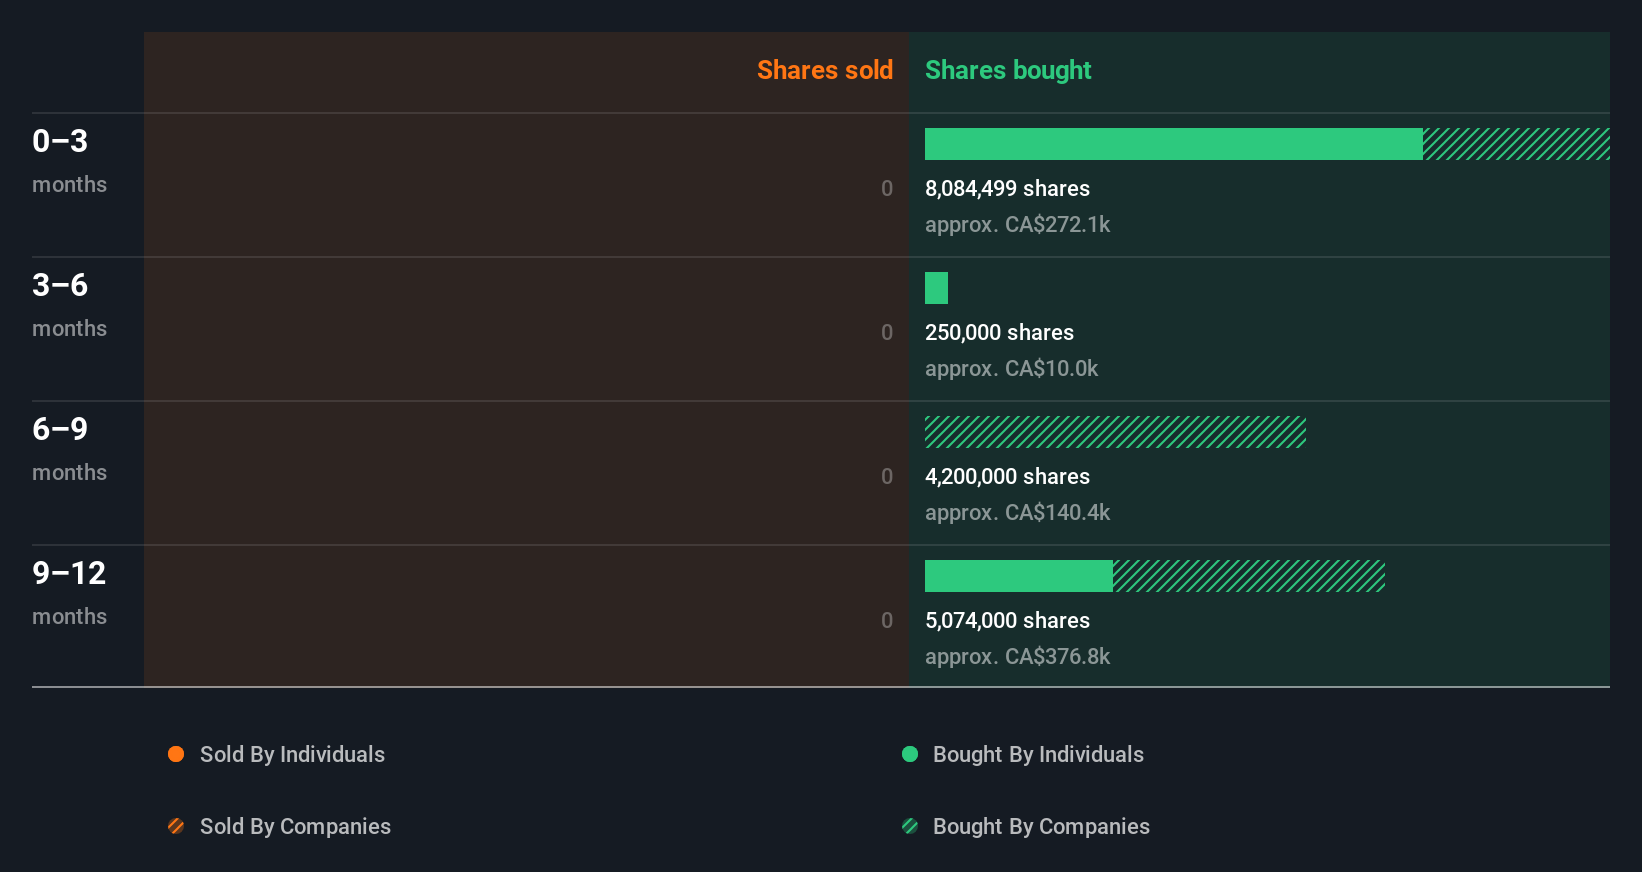
Task: Select the Bought By Companies legend label
Action: click(x=1041, y=827)
